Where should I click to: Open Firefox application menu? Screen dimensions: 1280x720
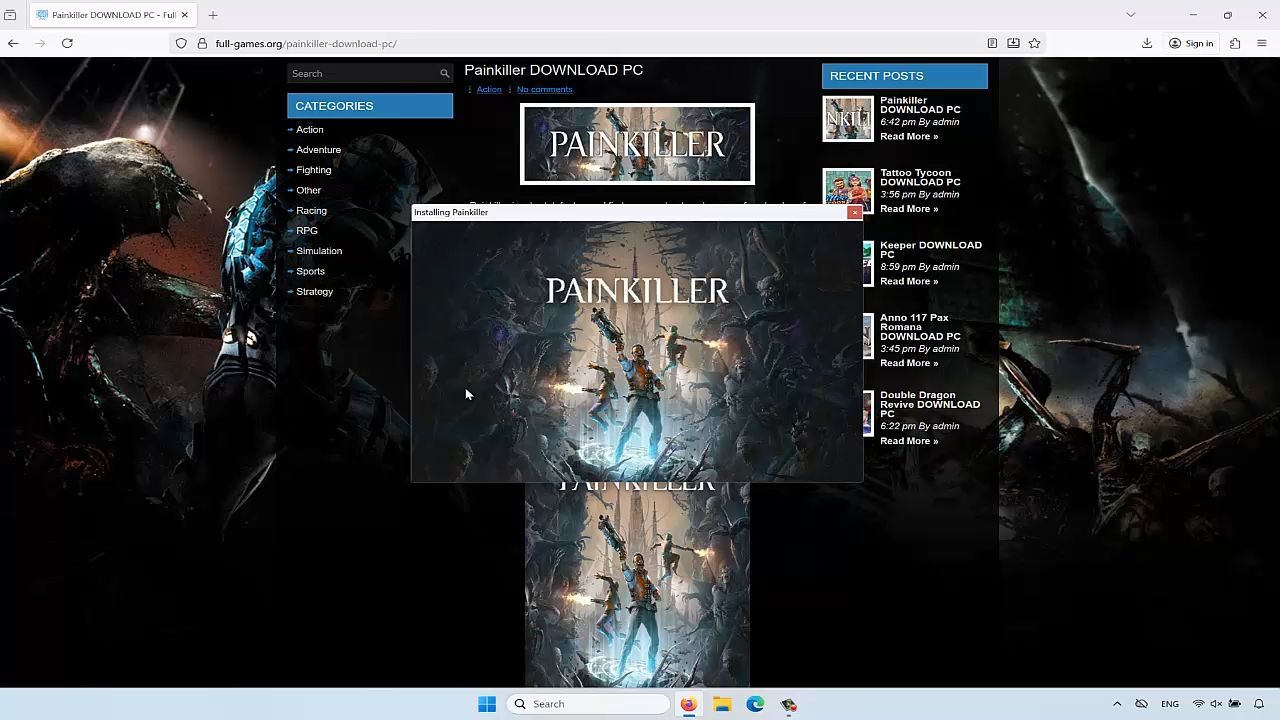coord(1261,43)
